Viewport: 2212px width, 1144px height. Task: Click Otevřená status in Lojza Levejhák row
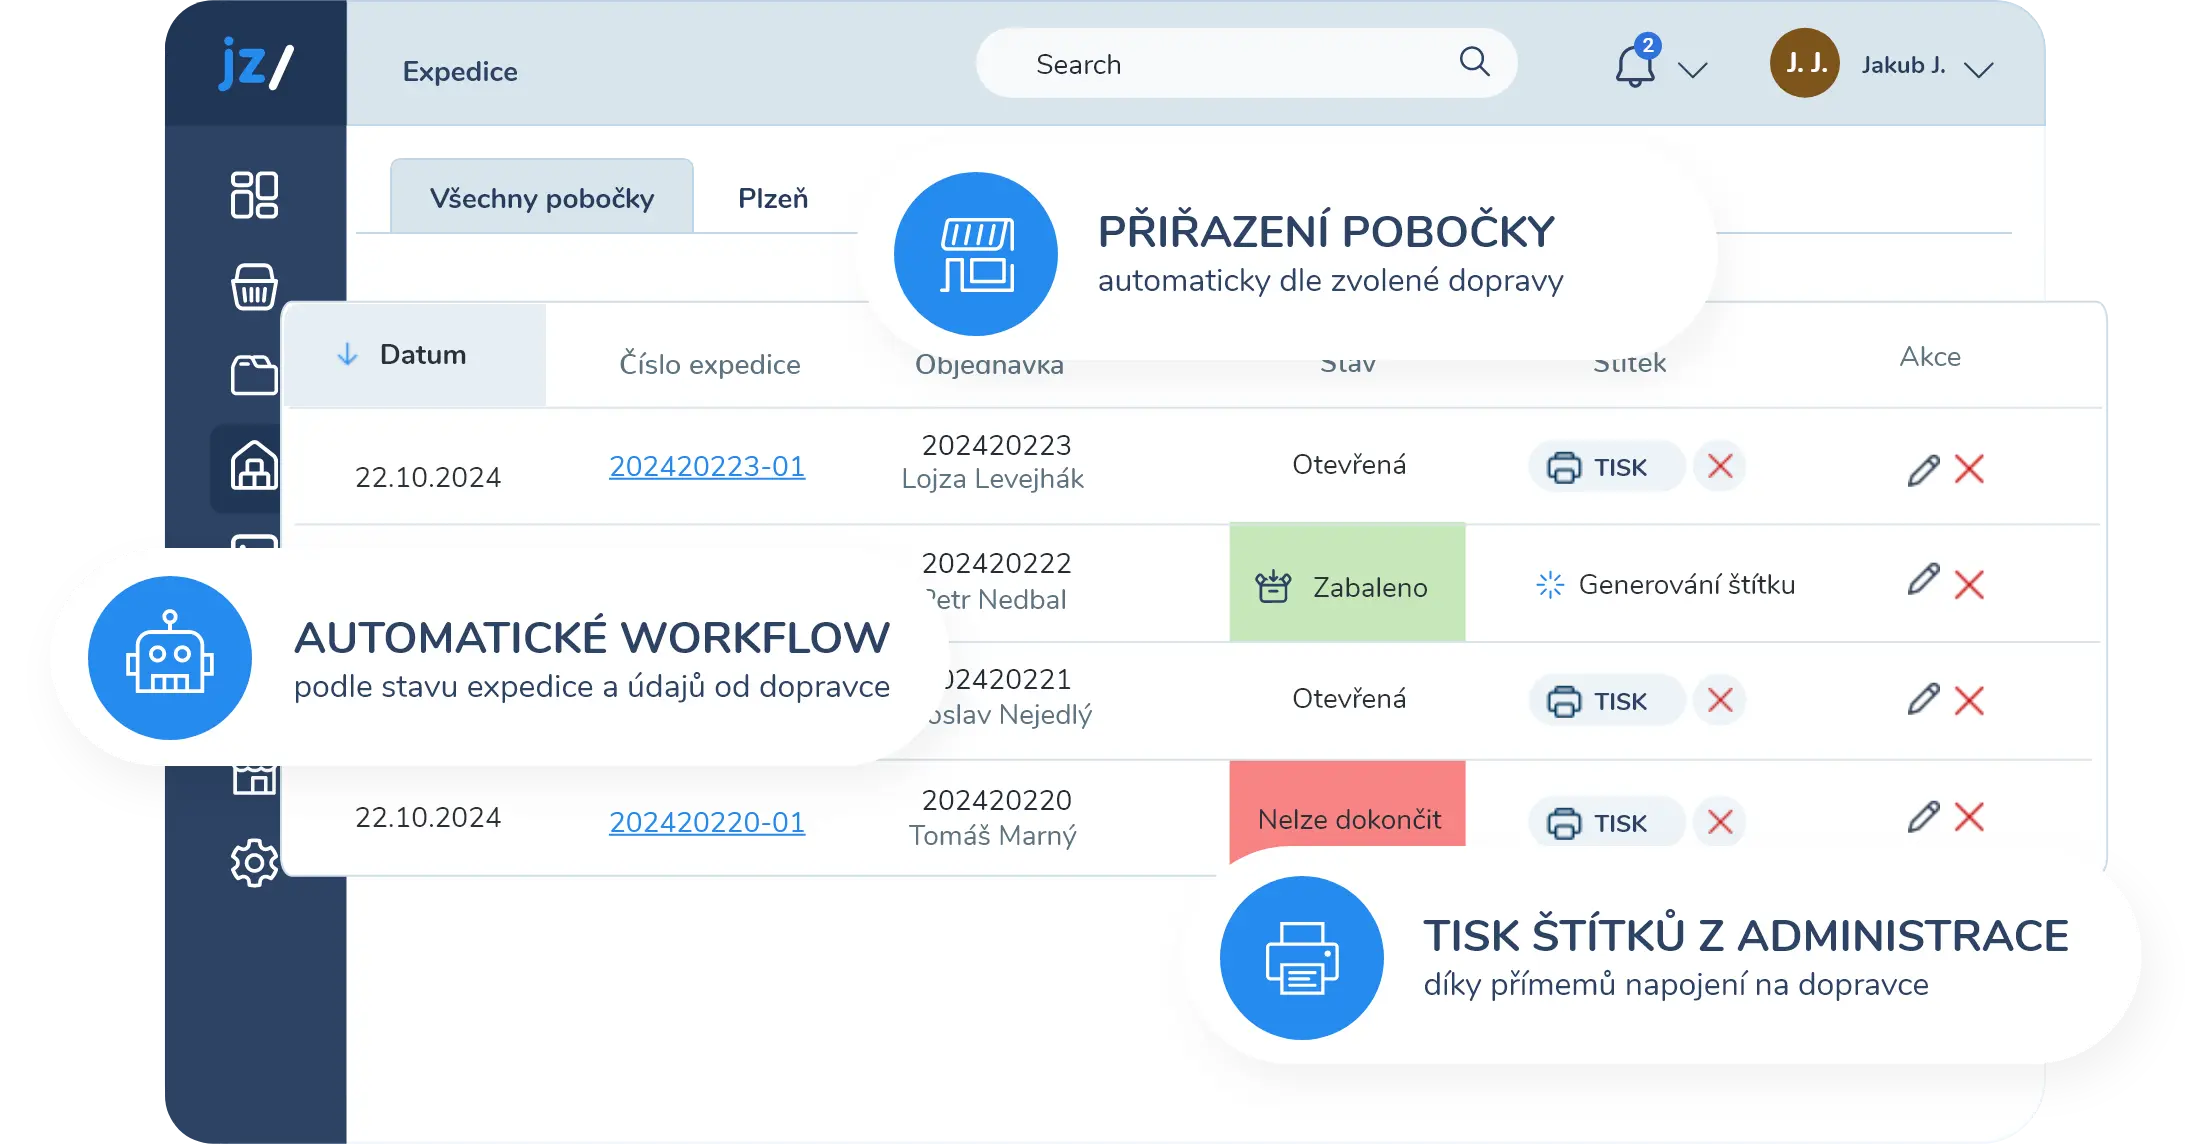(1349, 464)
